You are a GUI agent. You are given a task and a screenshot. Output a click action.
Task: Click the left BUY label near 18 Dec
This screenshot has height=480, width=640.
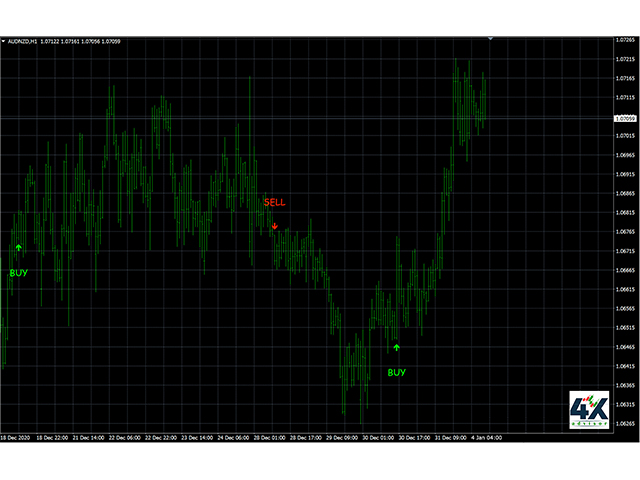[x=18, y=273]
